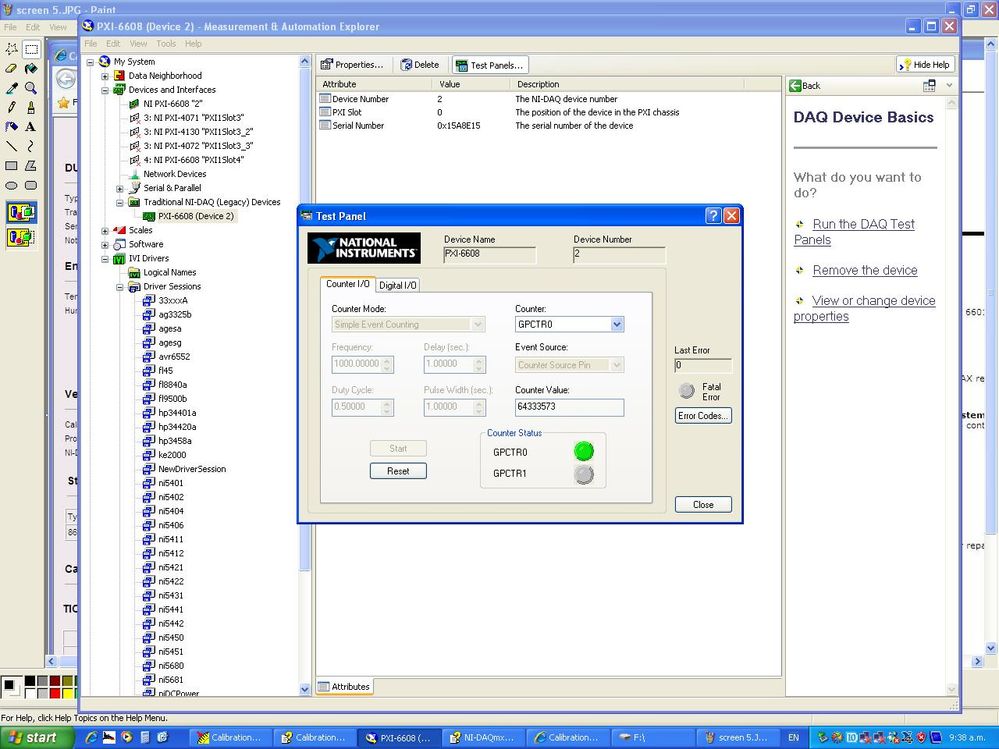This screenshot has height=749, width=999.
Task: Expand the Serial & Parallel node
Action: pos(120,189)
